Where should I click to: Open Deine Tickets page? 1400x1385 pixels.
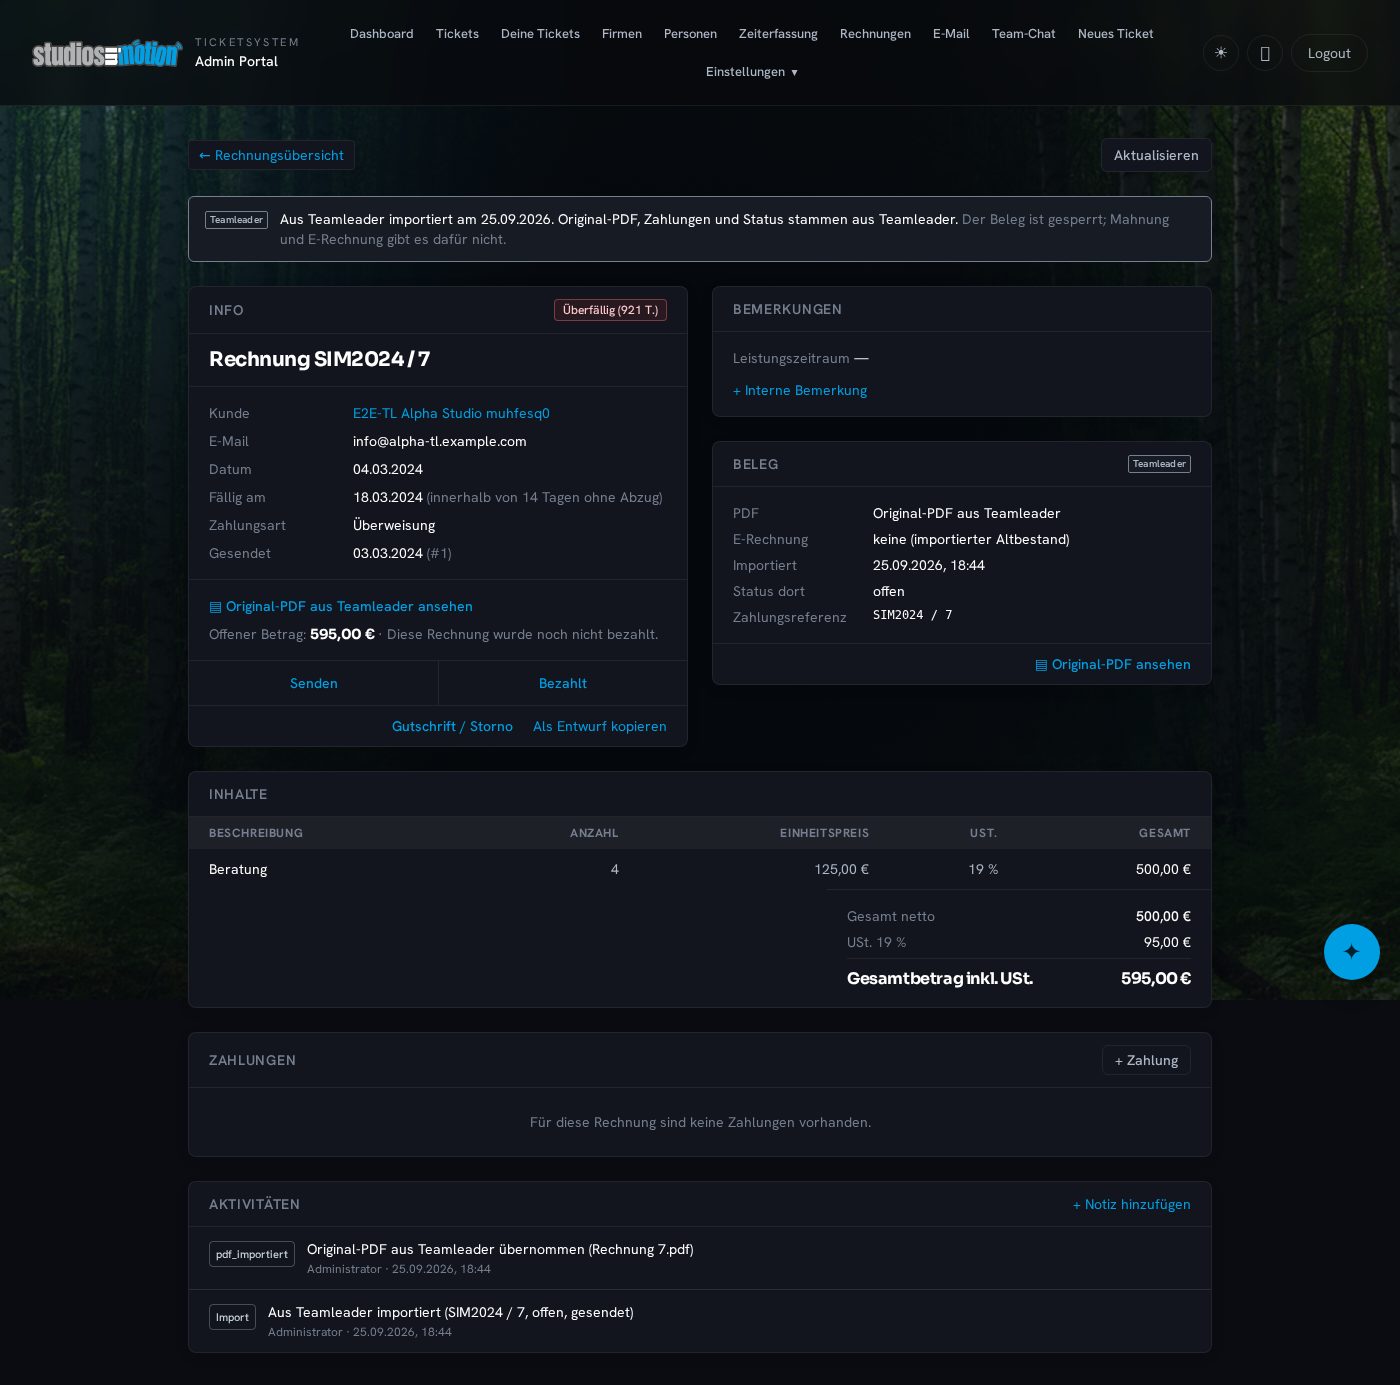pyautogui.click(x=540, y=34)
